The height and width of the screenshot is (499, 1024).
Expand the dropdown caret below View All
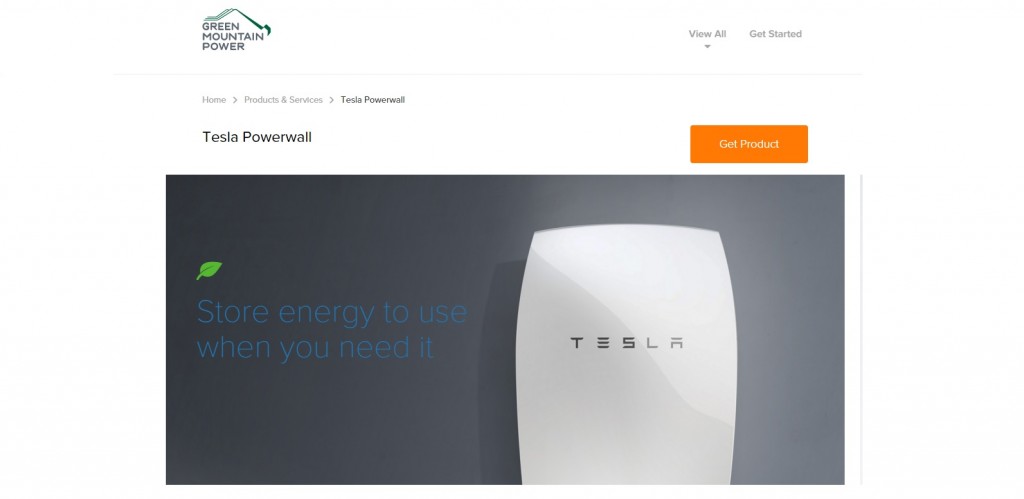click(x=707, y=47)
